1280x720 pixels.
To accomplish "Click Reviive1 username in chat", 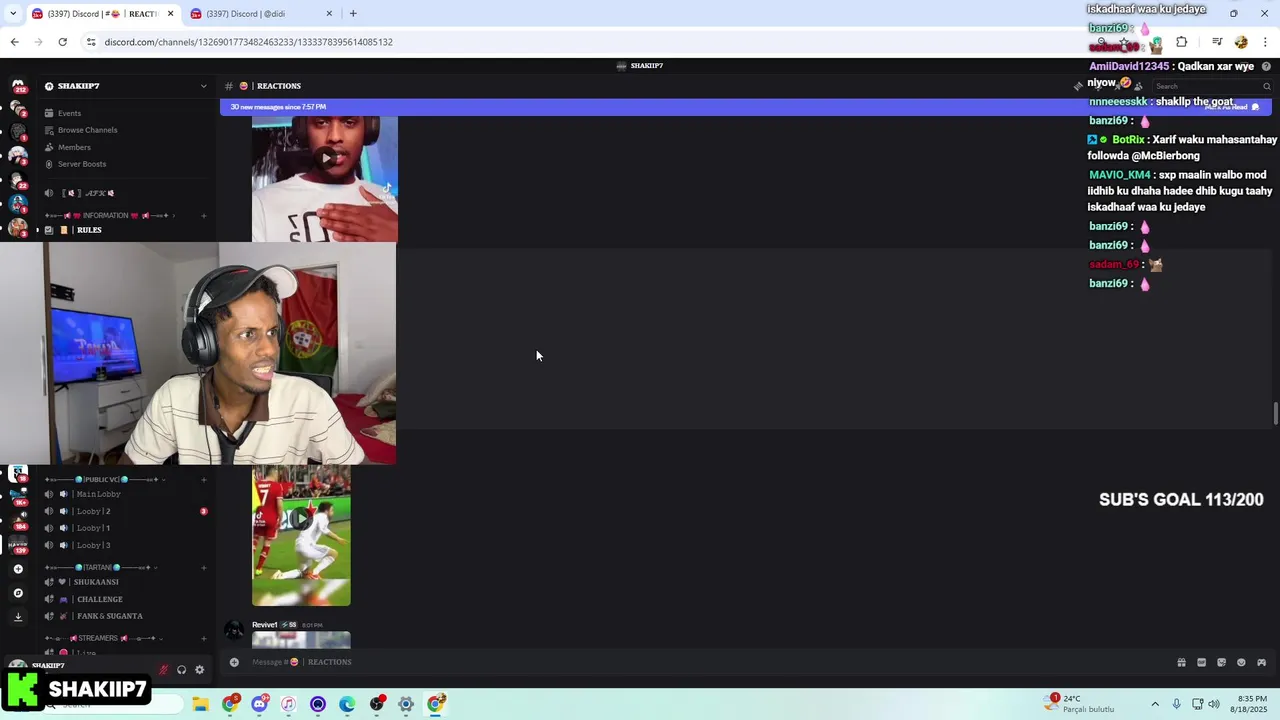I will click(x=265, y=625).
